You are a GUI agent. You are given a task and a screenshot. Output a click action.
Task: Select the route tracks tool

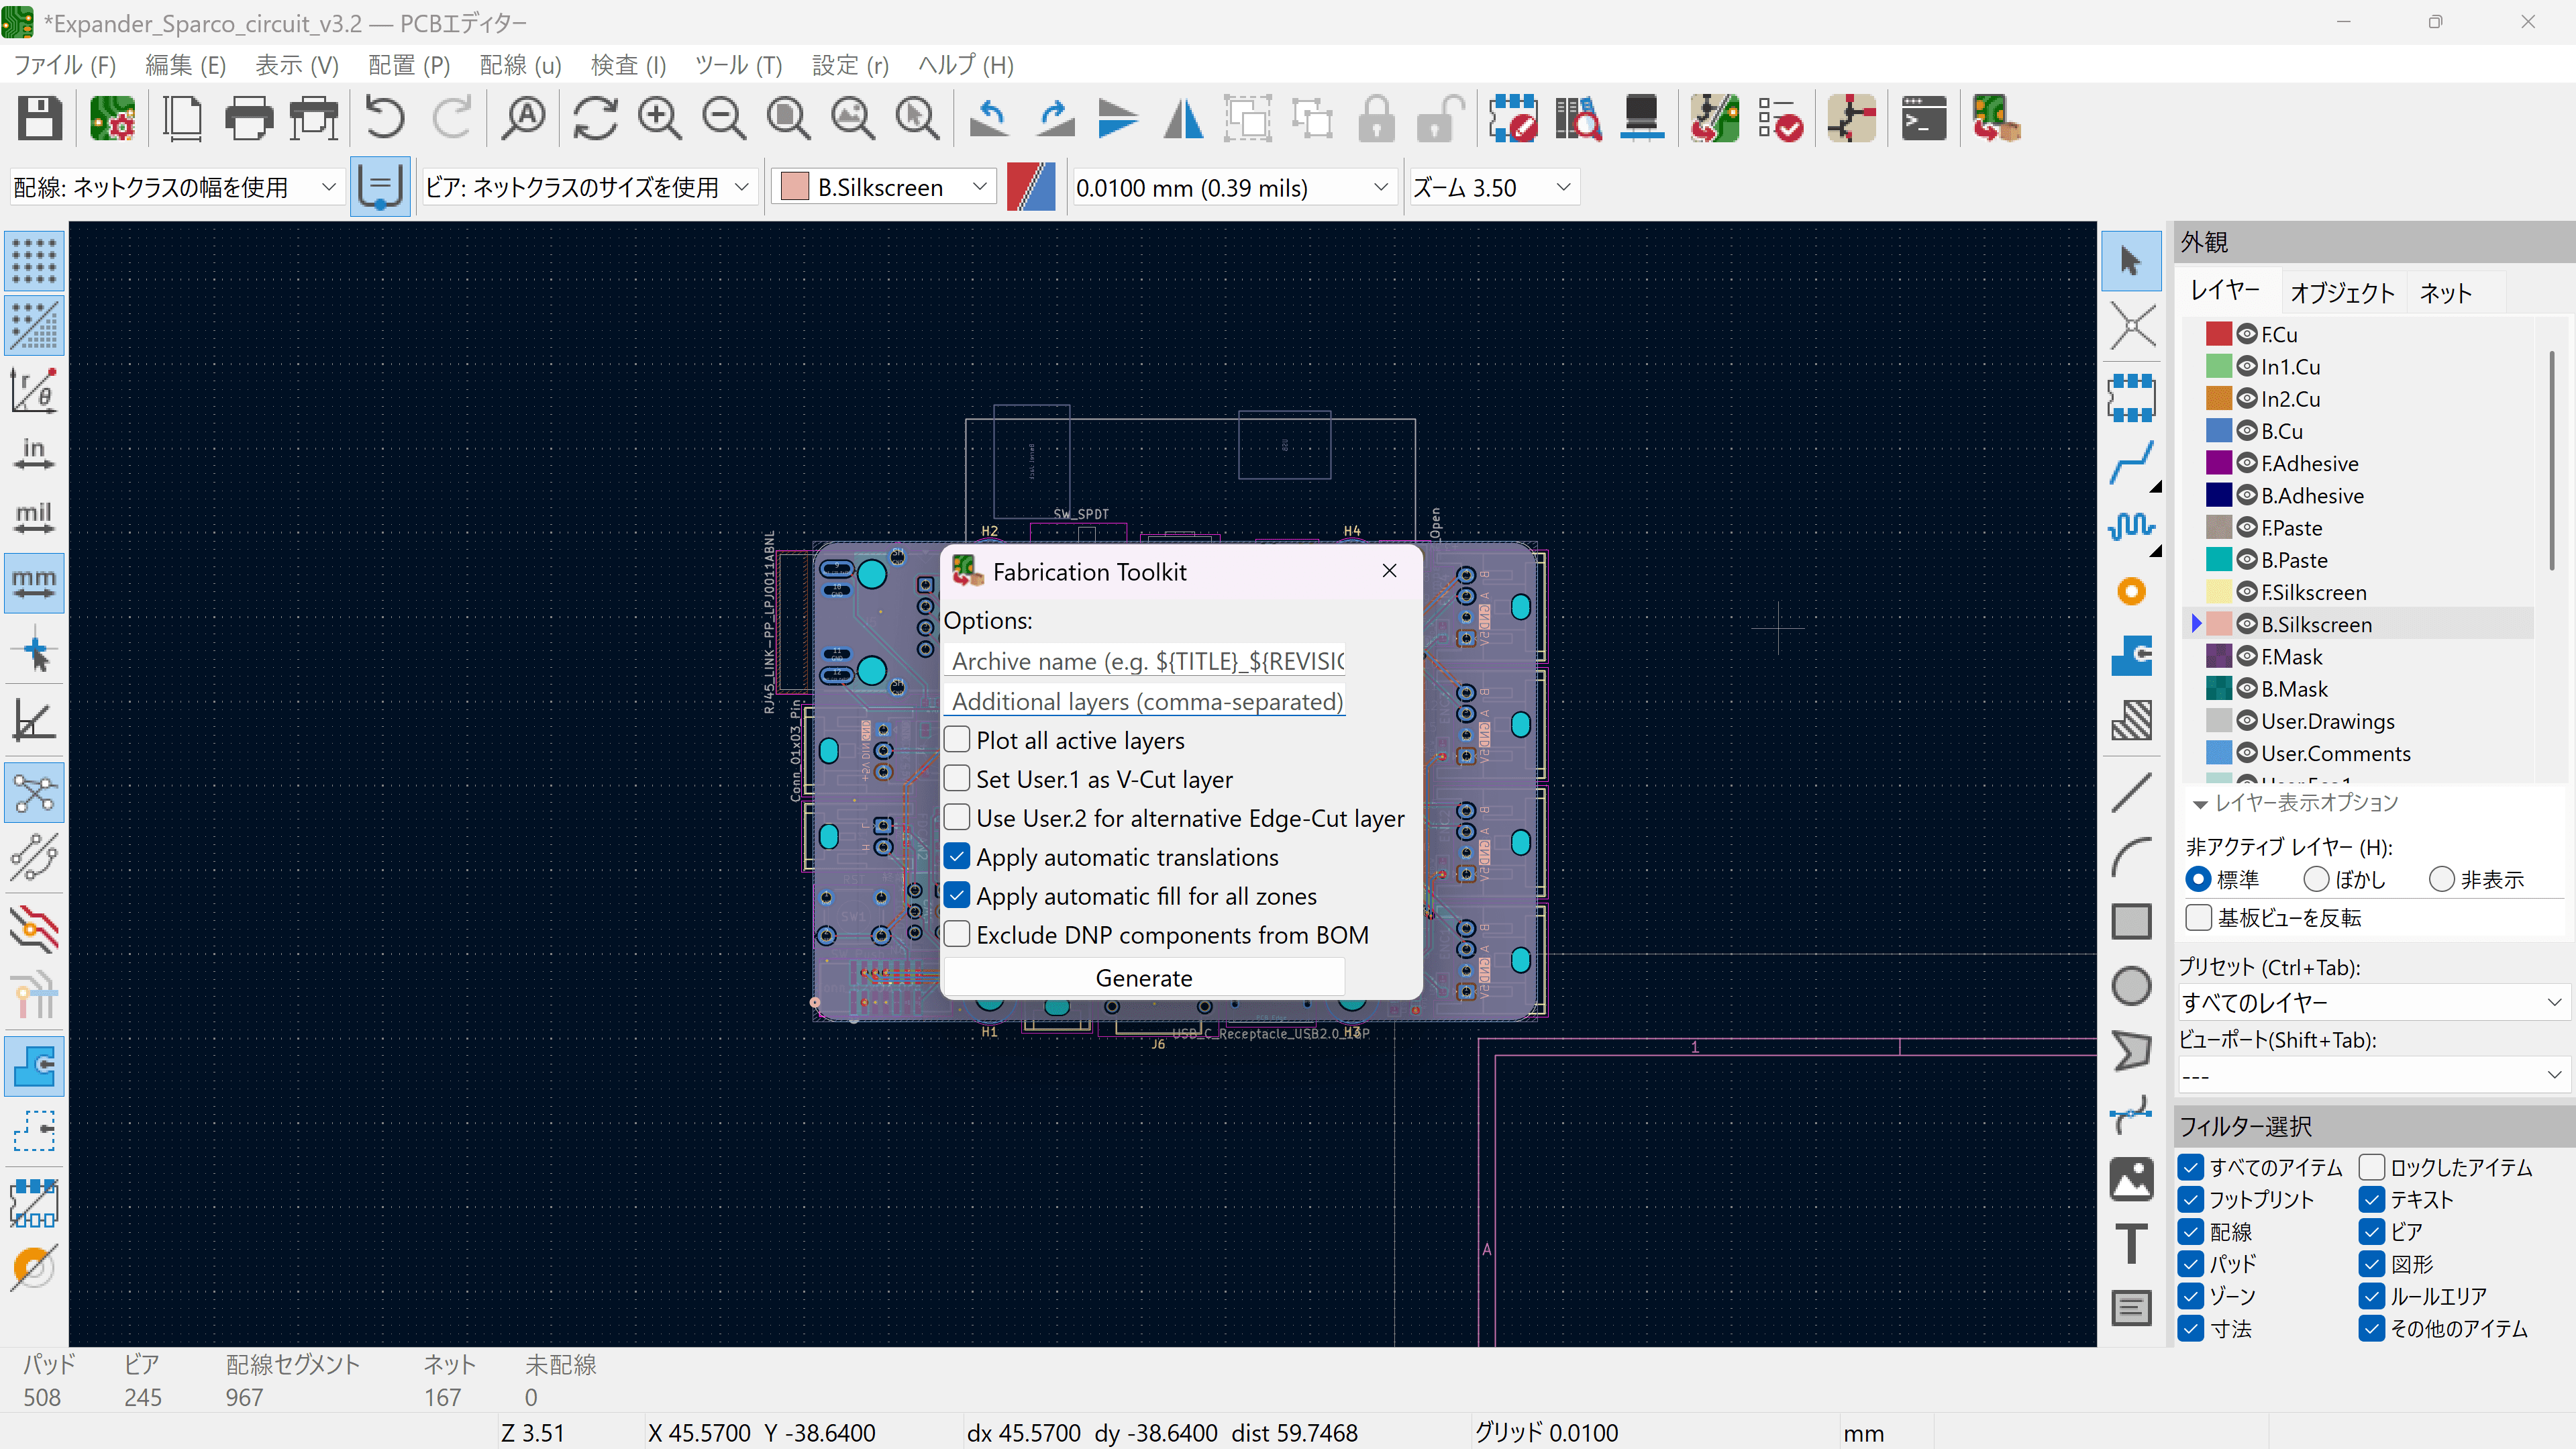click(2131, 462)
